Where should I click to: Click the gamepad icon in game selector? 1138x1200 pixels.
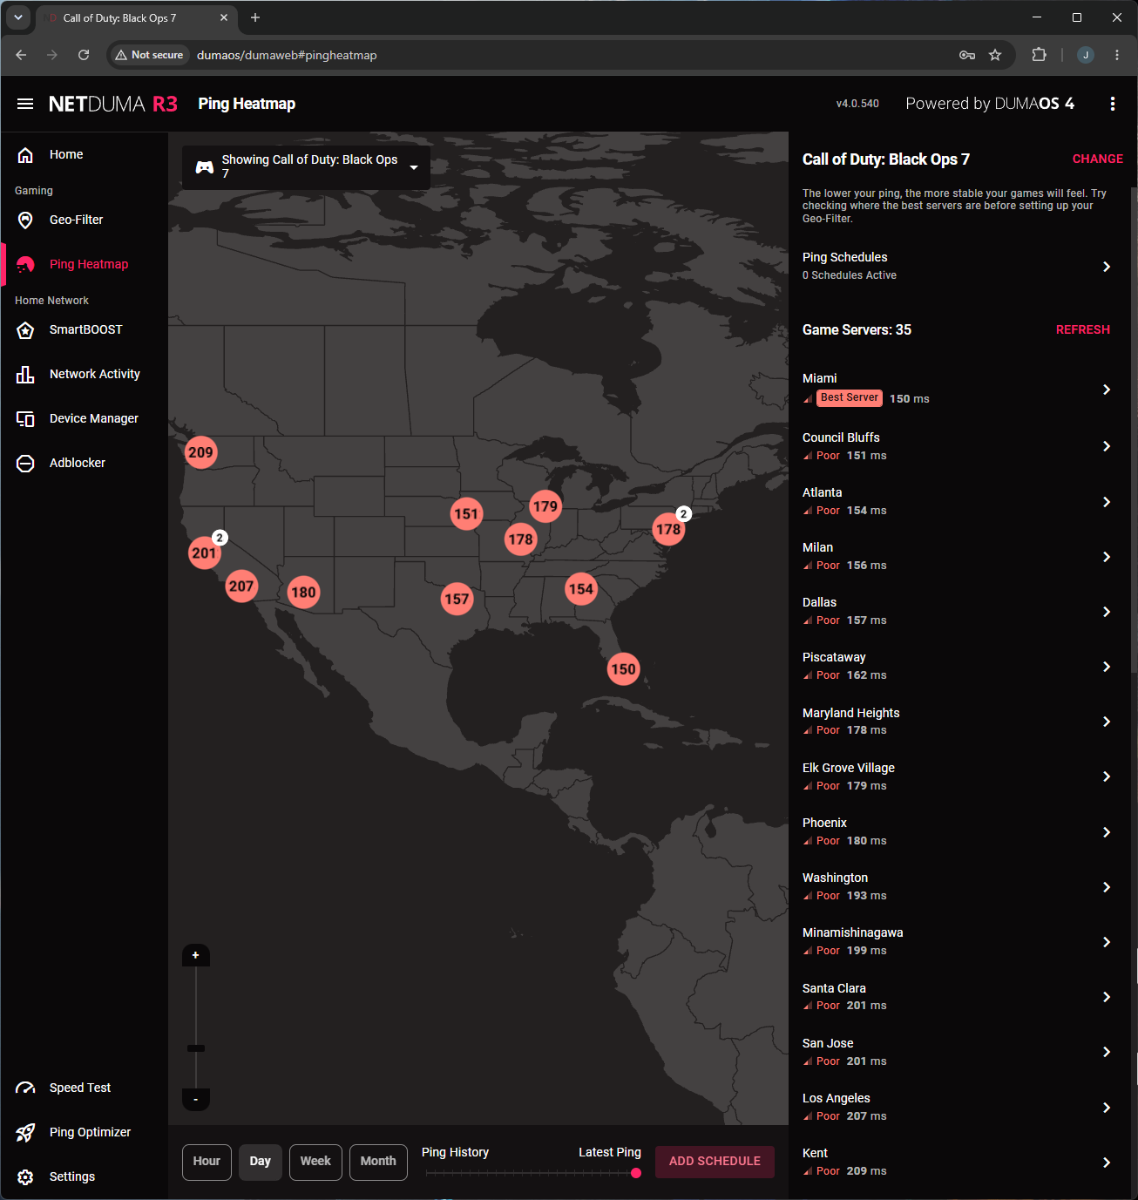(204, 167)
